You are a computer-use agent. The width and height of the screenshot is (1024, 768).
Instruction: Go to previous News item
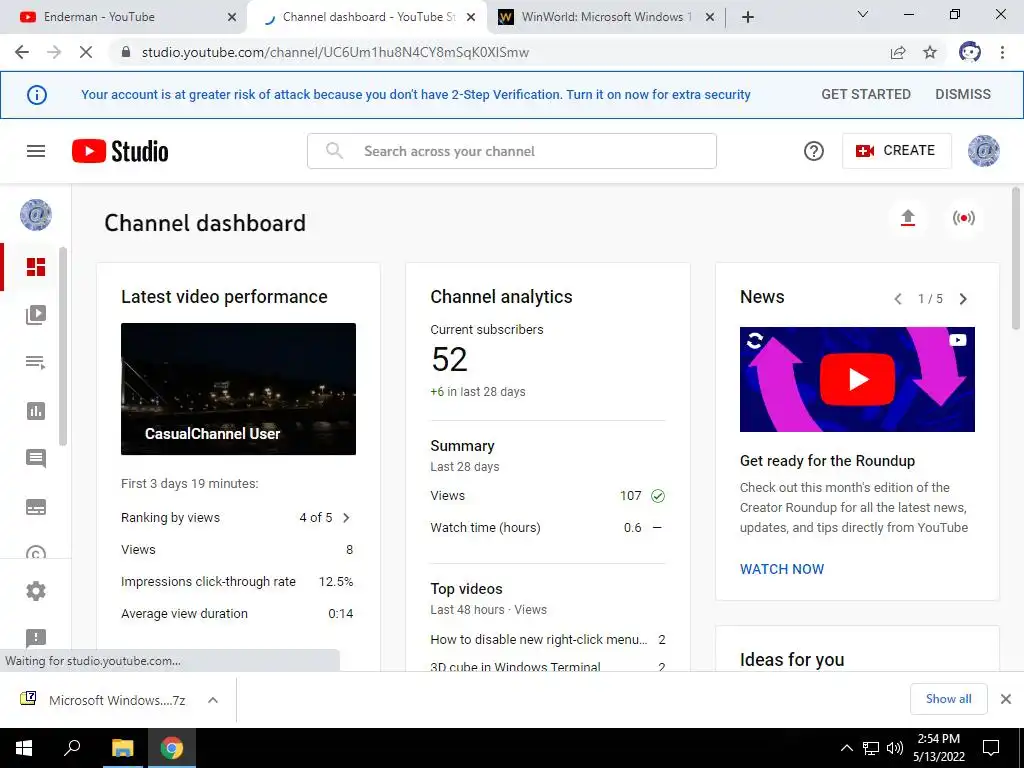[898, 299]
